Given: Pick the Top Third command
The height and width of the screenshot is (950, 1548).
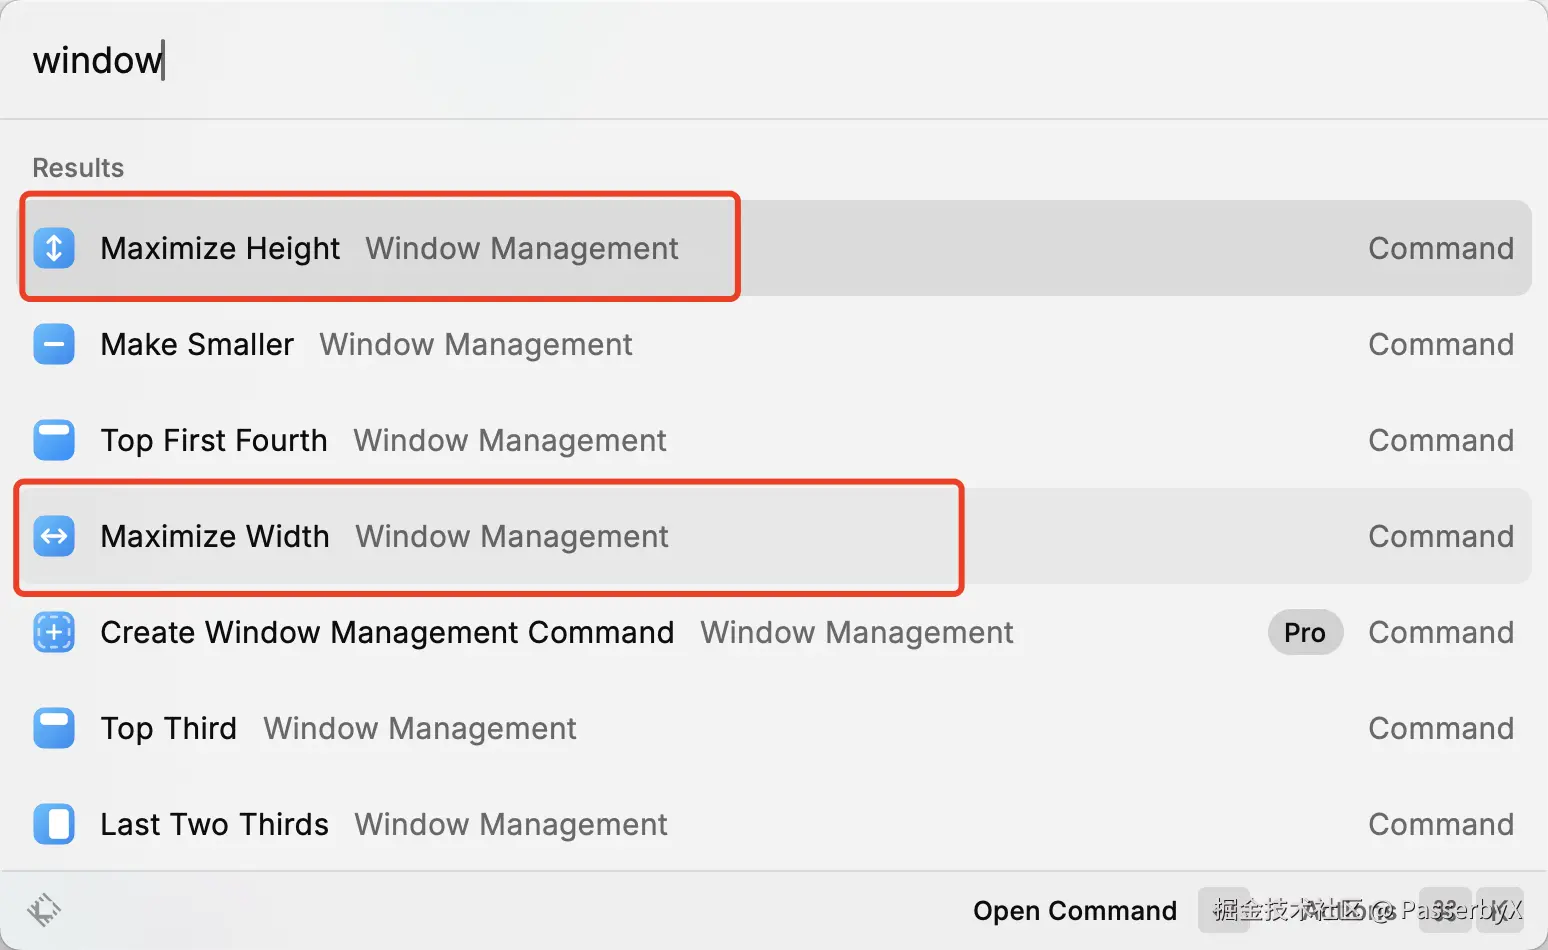Looking at the screenshot, I should [x=169, y=728].
